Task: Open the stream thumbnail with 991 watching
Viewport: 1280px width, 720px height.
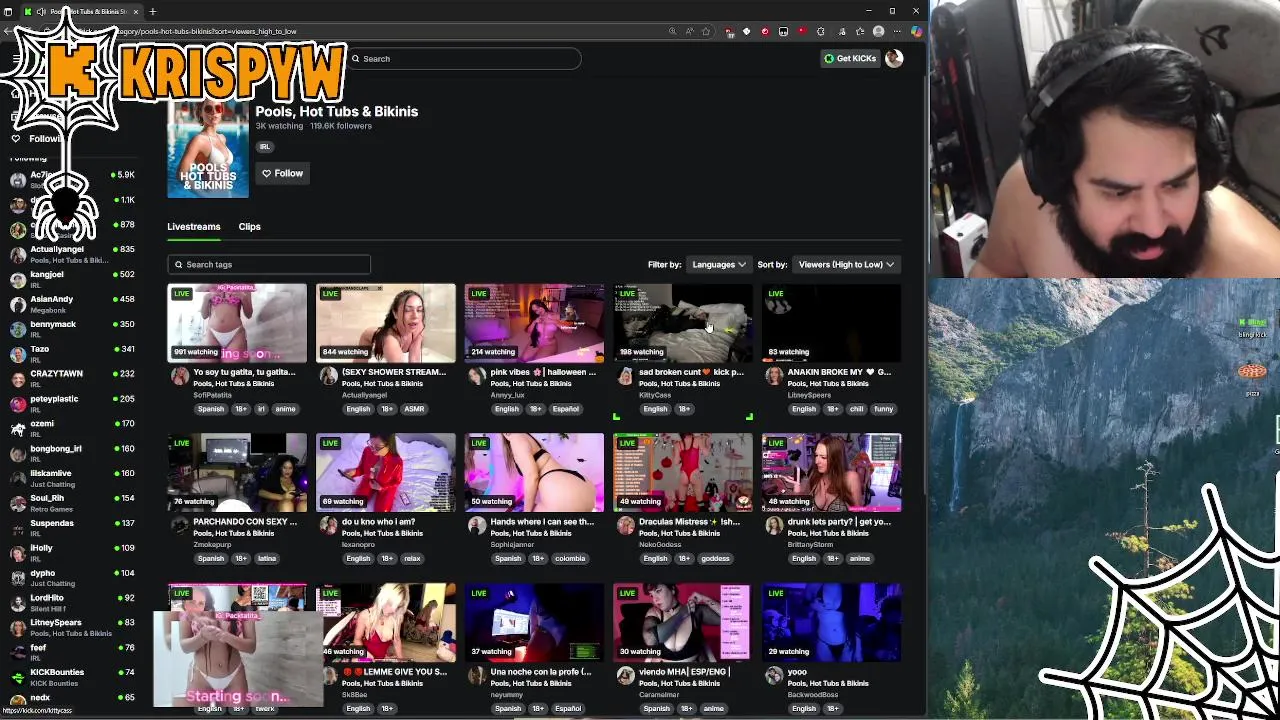Action: 237,322
